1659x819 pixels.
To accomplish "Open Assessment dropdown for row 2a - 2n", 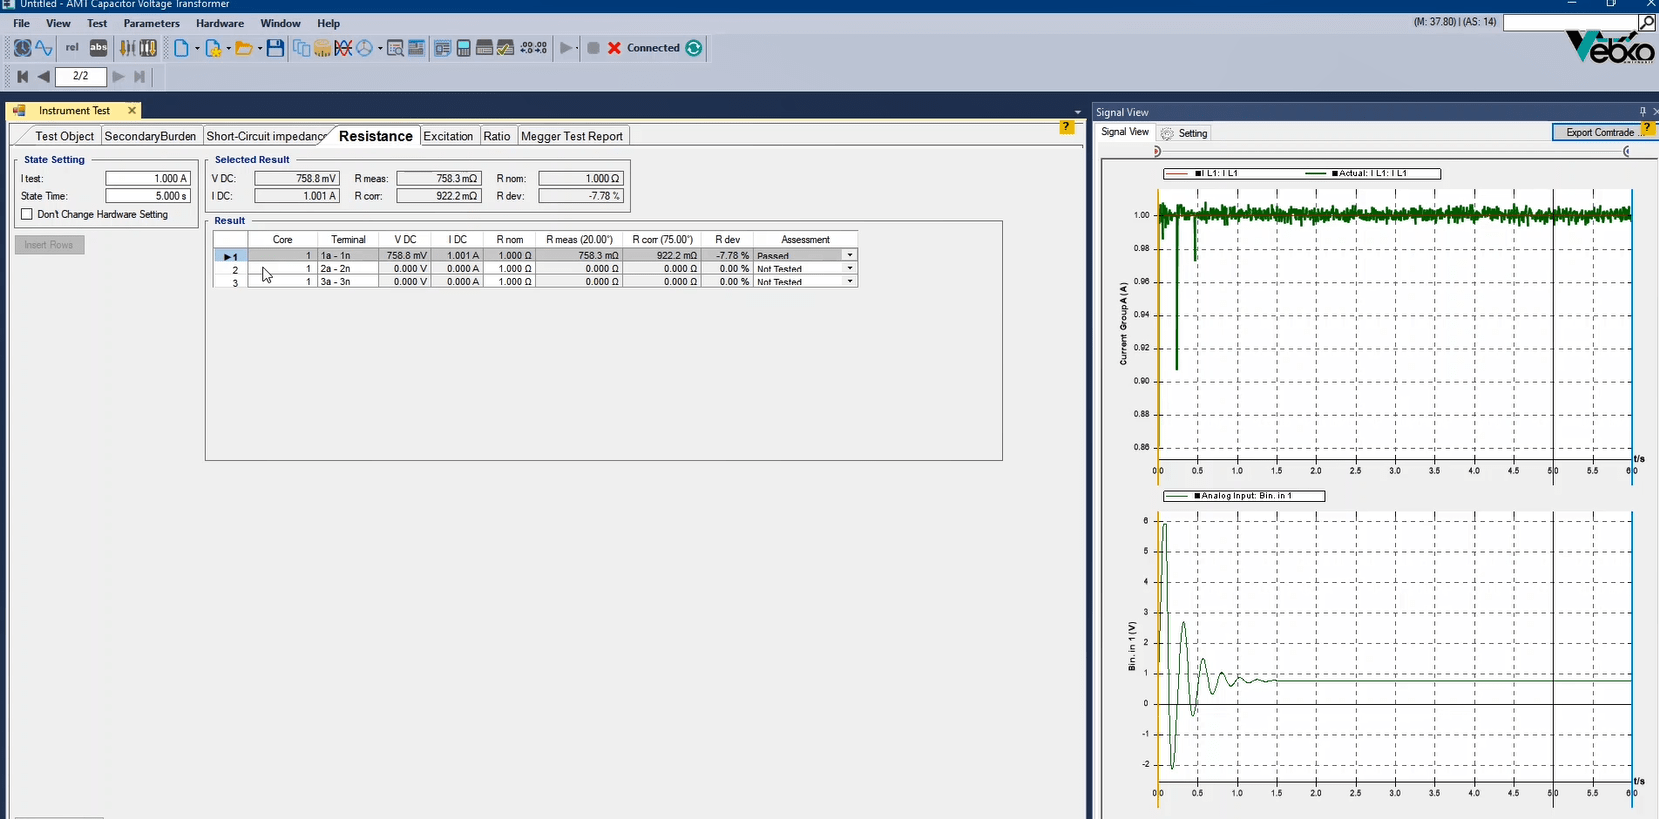I will [850, 269].
